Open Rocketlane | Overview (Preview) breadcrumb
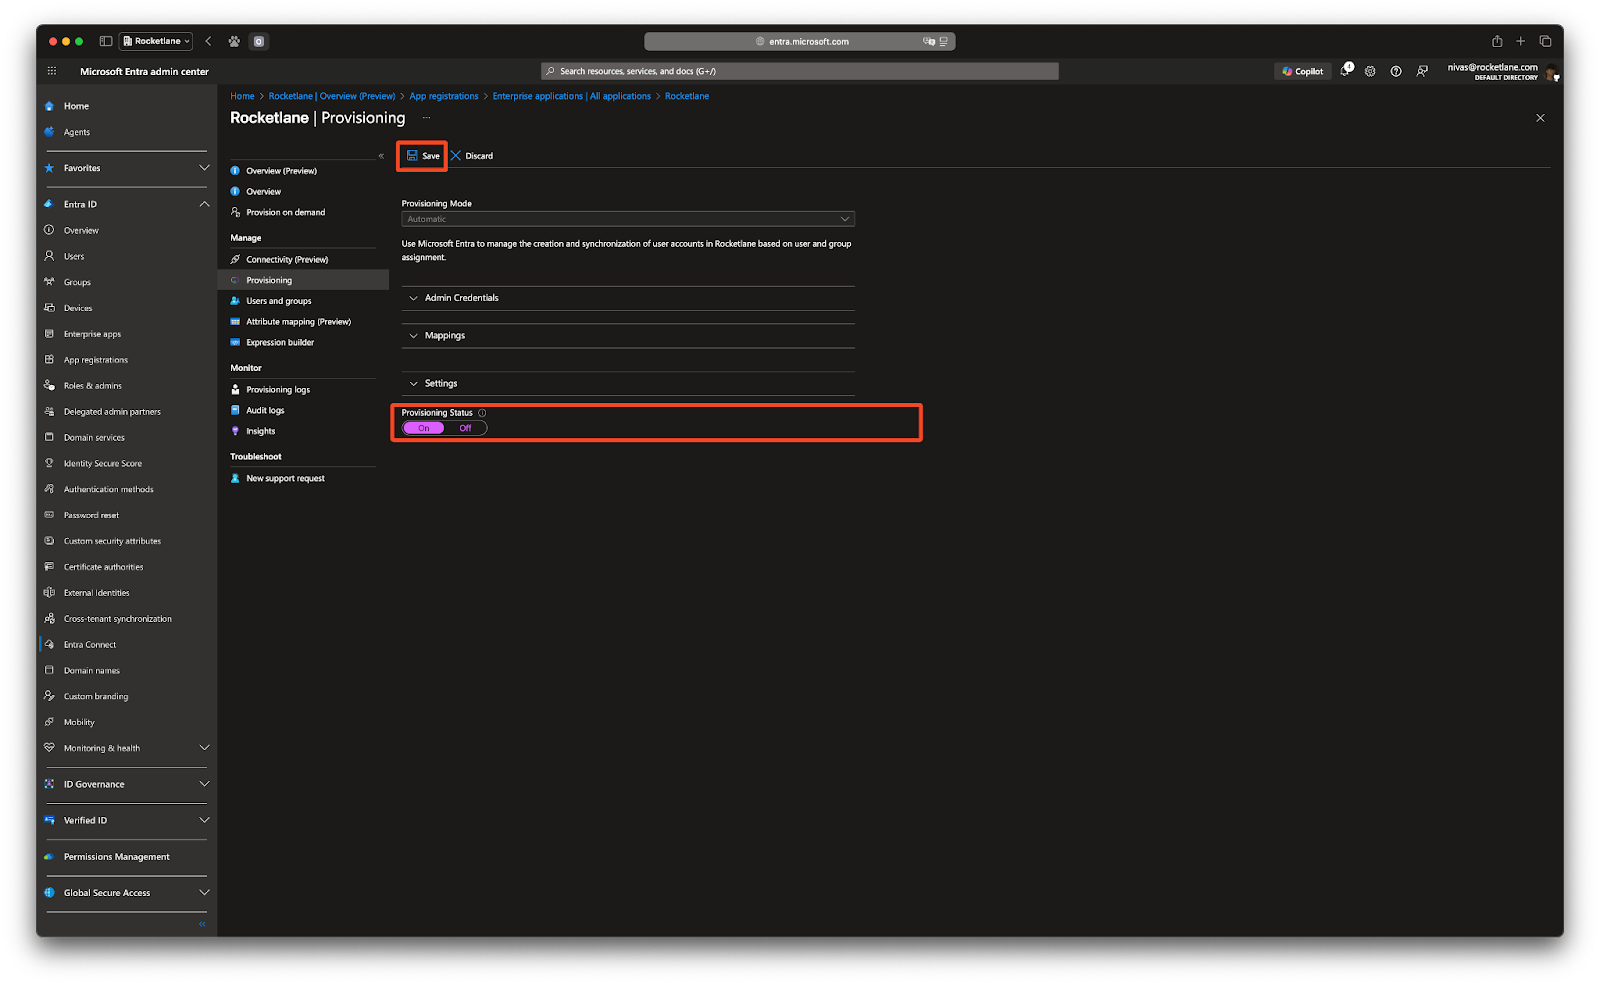 (332, 96)
